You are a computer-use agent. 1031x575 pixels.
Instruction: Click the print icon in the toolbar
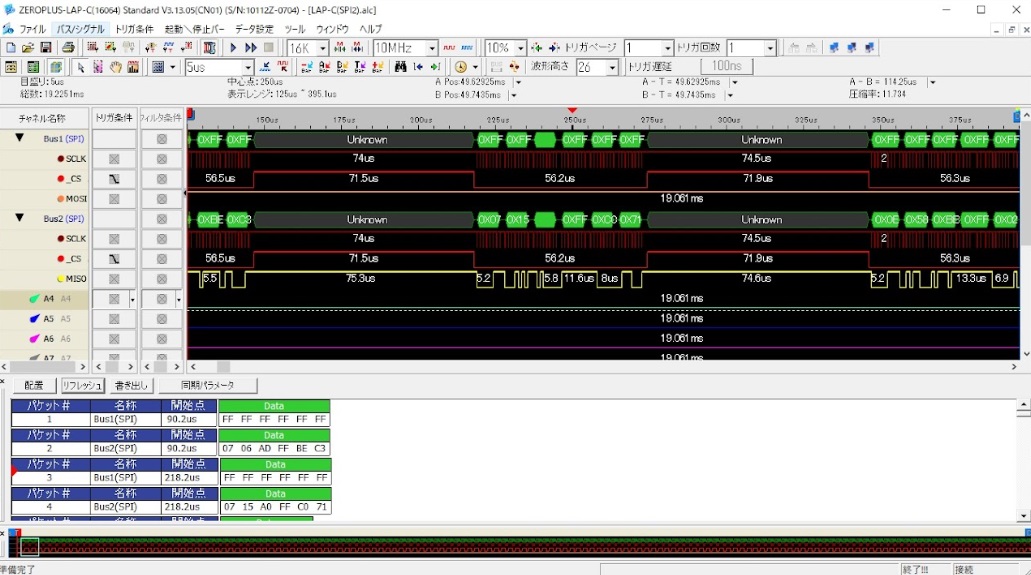pyautogui.click(x=68, y=48)
